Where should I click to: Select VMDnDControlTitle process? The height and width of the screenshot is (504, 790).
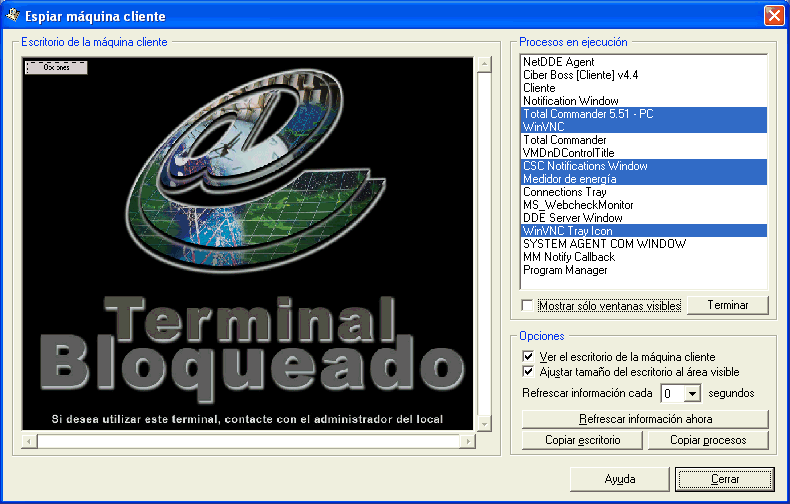(643, 153)
